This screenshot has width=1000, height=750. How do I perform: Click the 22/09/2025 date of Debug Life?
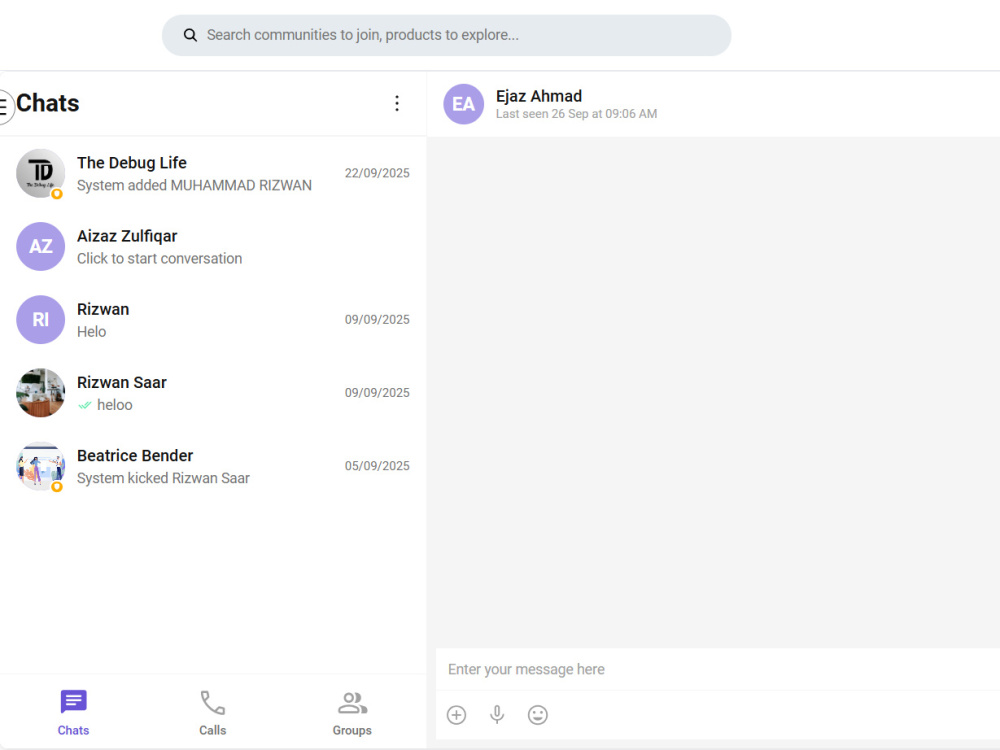[377, 173]
